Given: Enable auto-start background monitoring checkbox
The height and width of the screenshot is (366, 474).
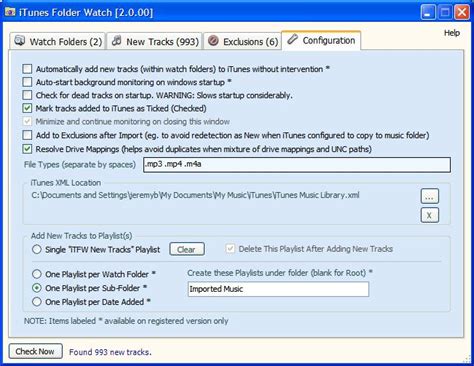Looking at the screenshot, I should point(27,82).
